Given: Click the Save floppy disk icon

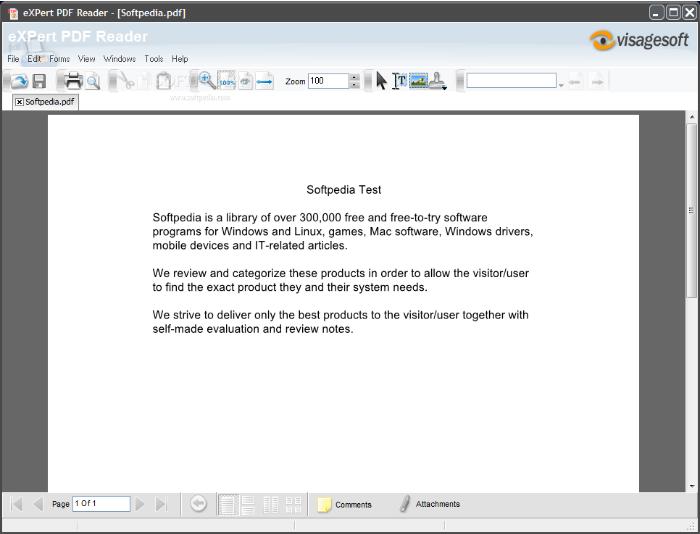Looking at the screenshot, I should tap(39, 81).
